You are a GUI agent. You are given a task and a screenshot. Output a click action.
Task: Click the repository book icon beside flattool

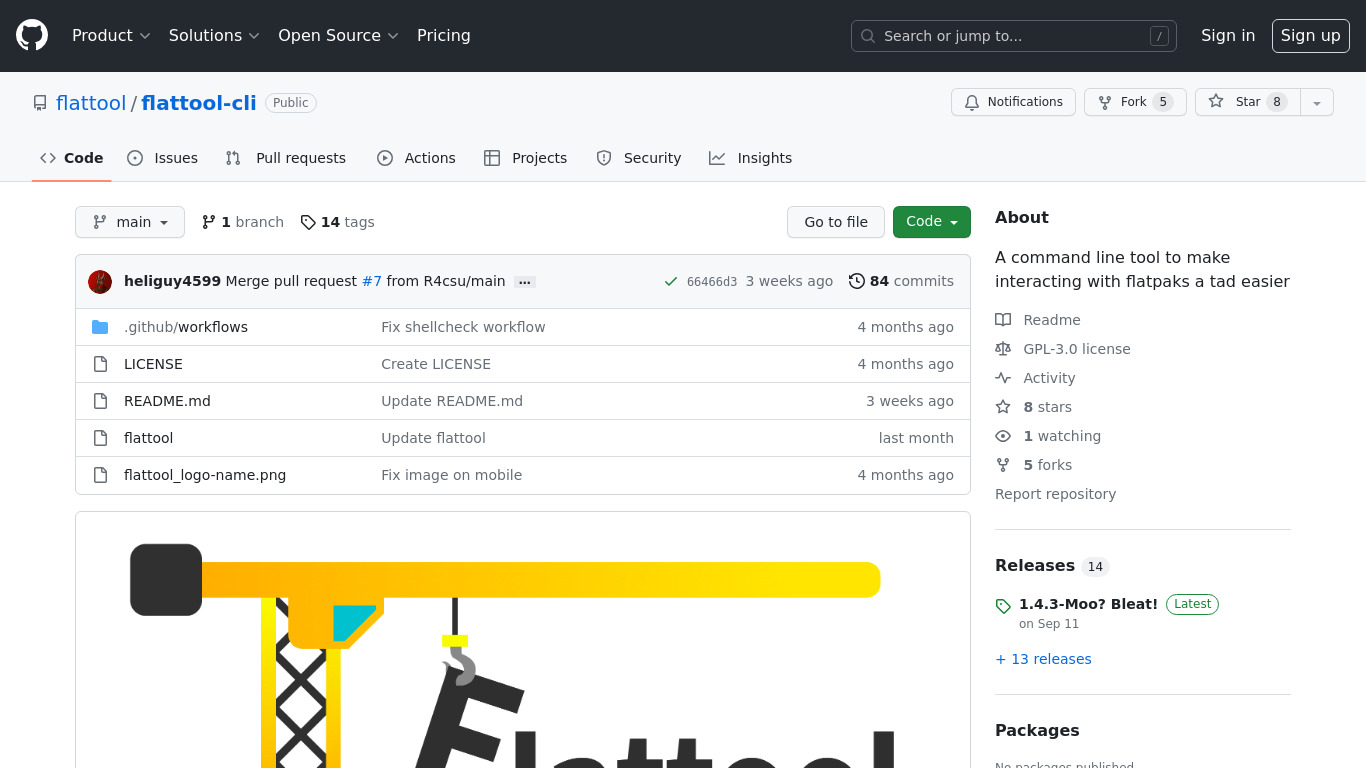40,103
